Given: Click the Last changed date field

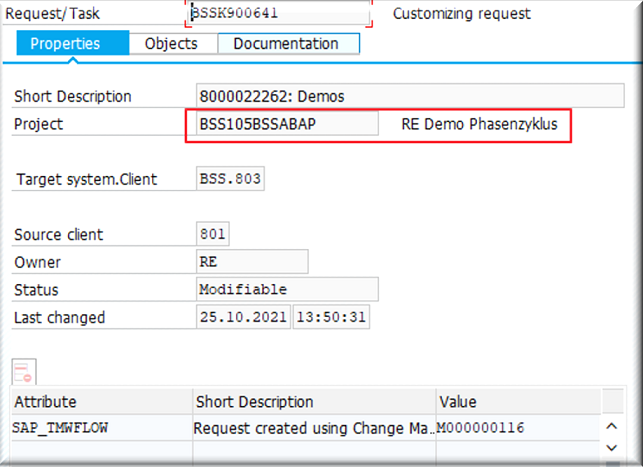Looking at the screenshot, I should tap(243, 318).
